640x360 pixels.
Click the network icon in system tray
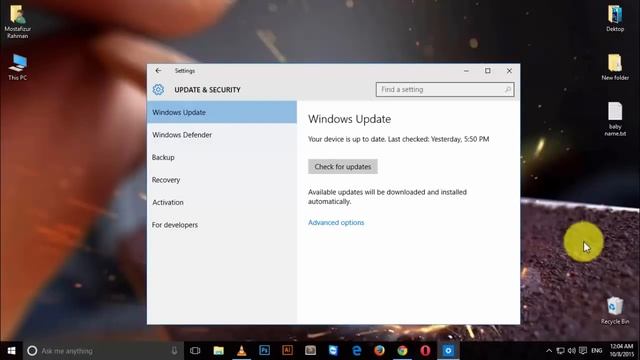pos(560,351)
